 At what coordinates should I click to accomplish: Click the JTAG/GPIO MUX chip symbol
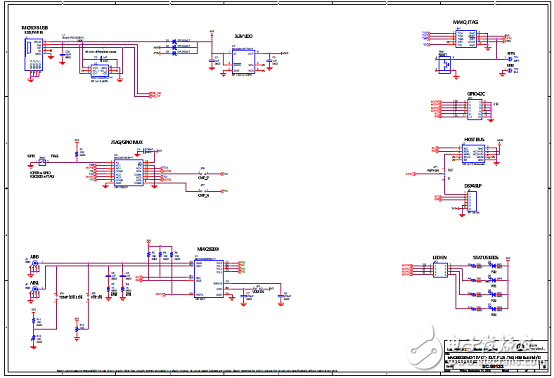click(x=129, y=172)
